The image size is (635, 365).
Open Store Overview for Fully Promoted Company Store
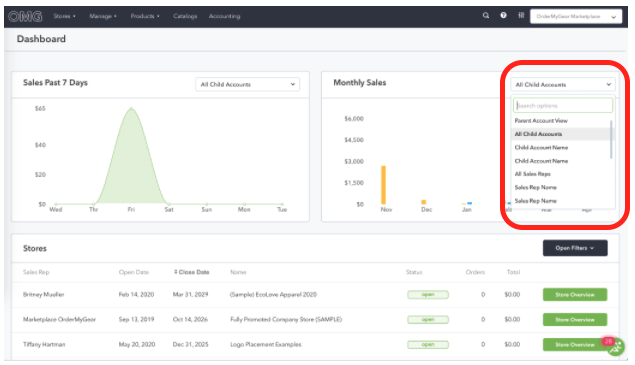tap(575, 320)
